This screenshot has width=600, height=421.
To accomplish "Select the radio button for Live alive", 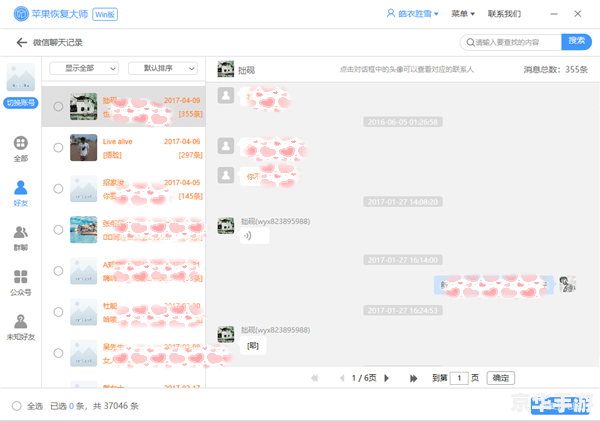I will point(58,147).
